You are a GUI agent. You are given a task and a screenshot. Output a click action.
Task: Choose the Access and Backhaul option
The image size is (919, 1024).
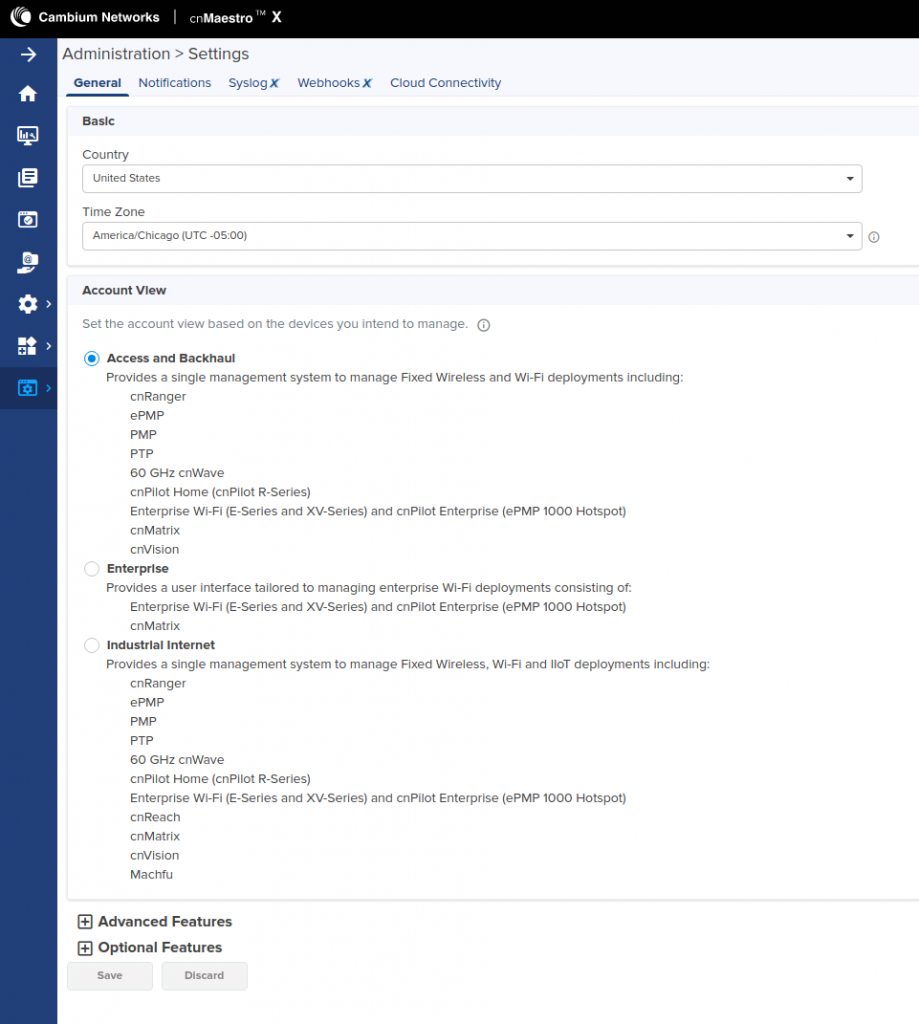[91, 358]
